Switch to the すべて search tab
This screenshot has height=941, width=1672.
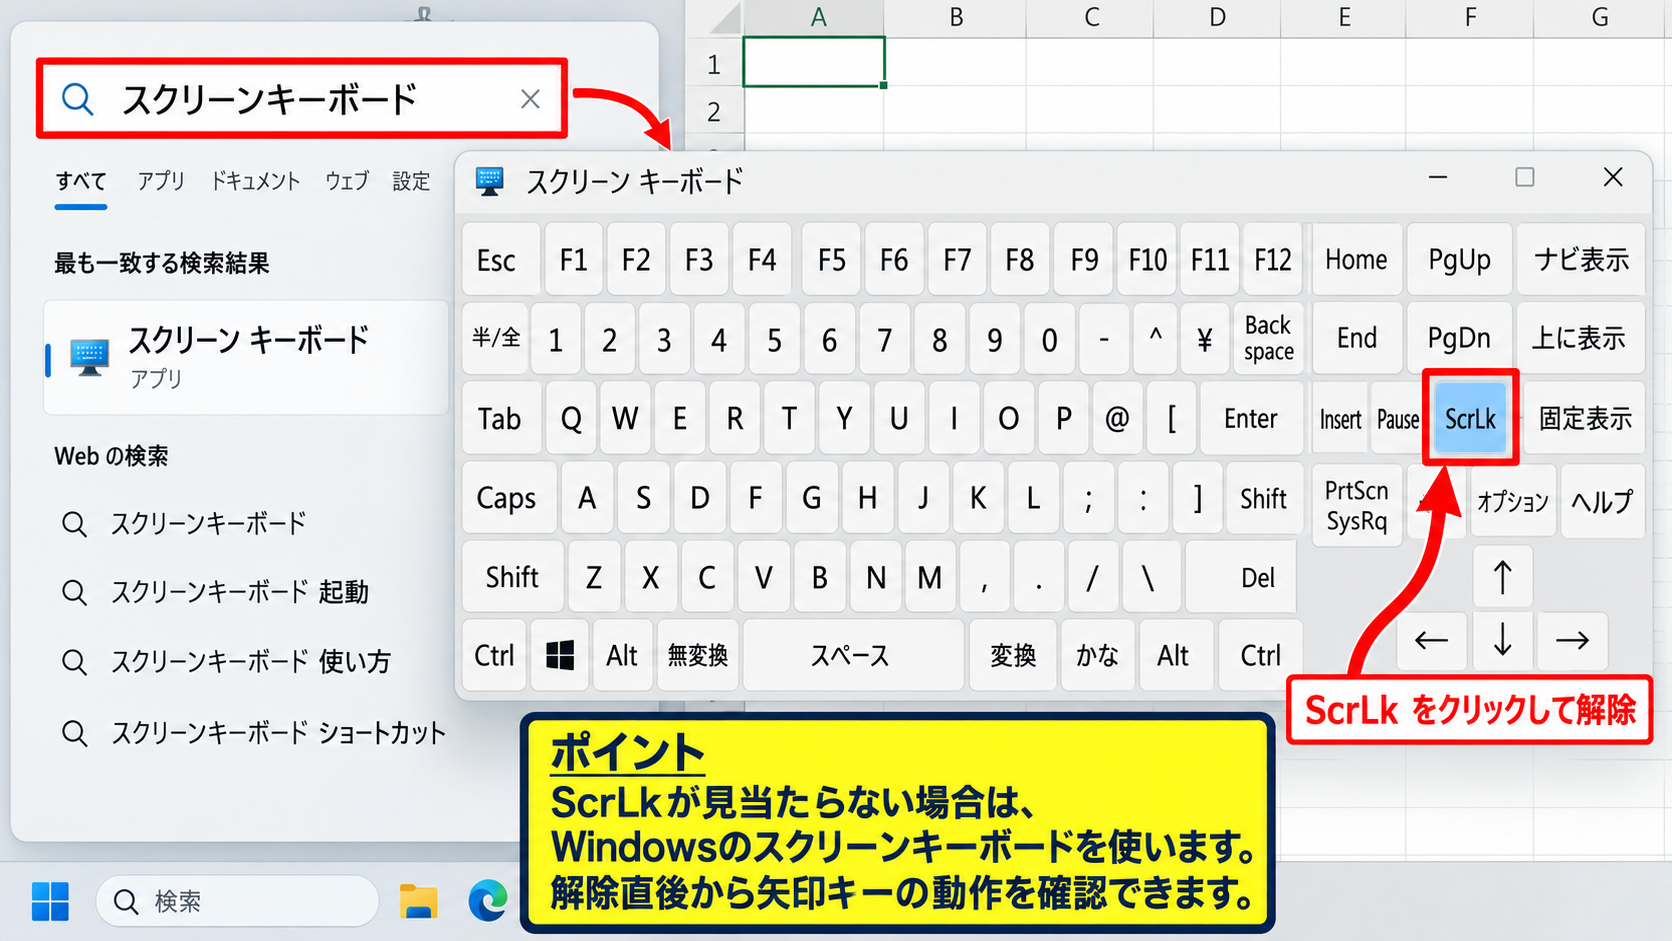click(81, 181)
